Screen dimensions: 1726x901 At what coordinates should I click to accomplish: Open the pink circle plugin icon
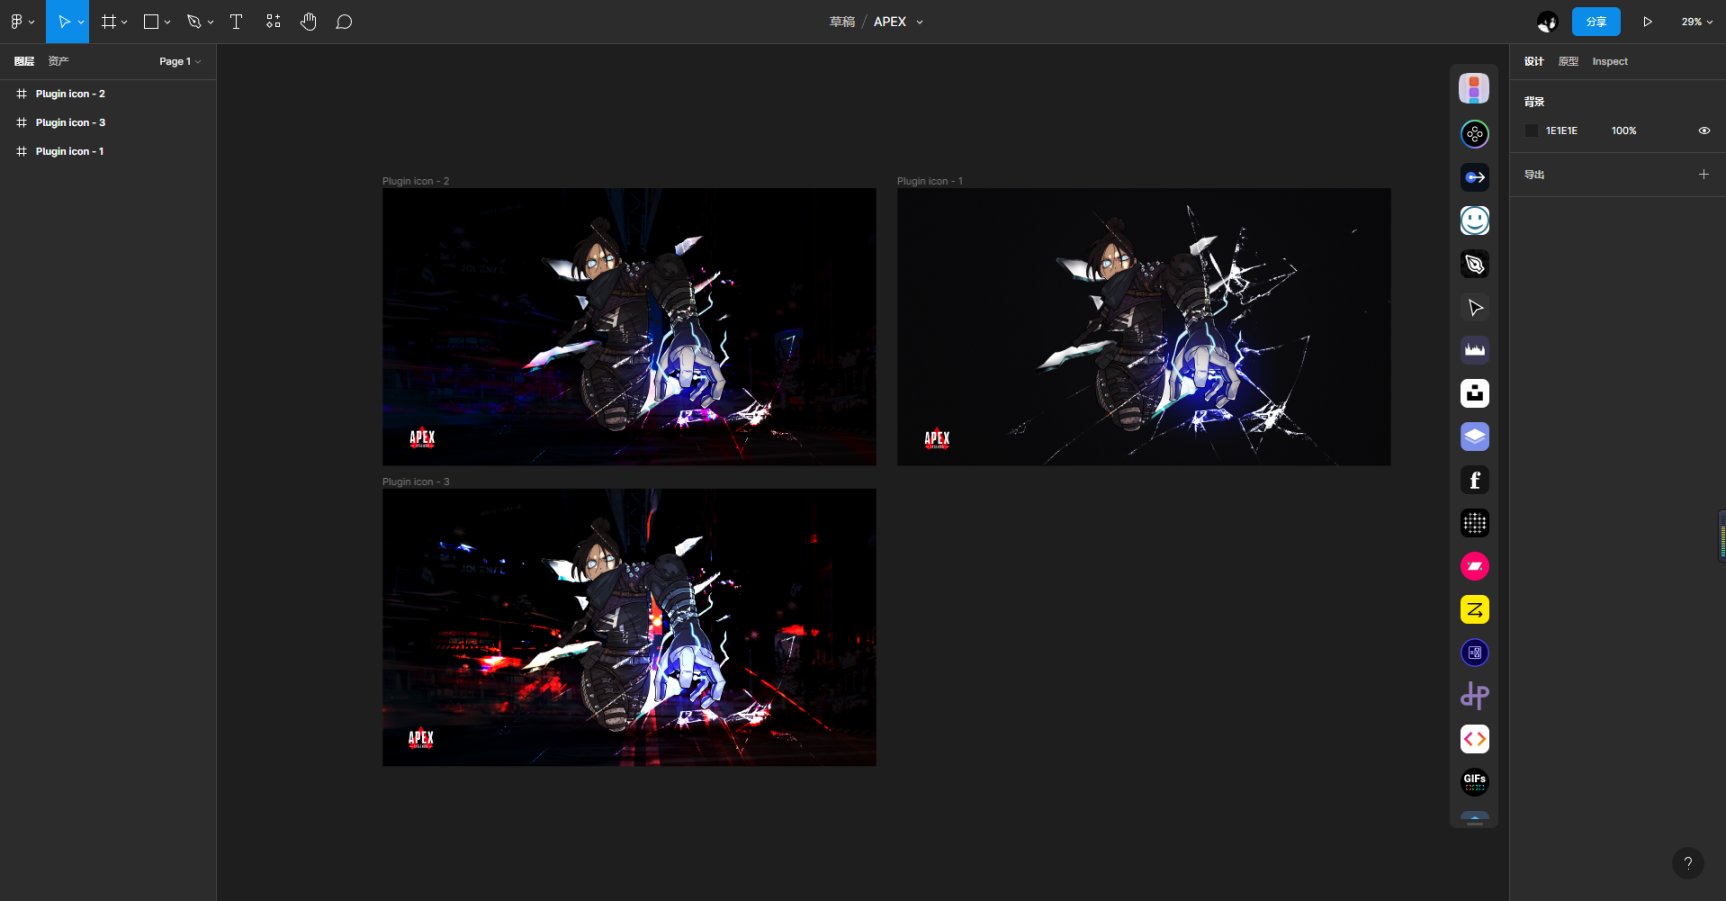(1474, 566)
